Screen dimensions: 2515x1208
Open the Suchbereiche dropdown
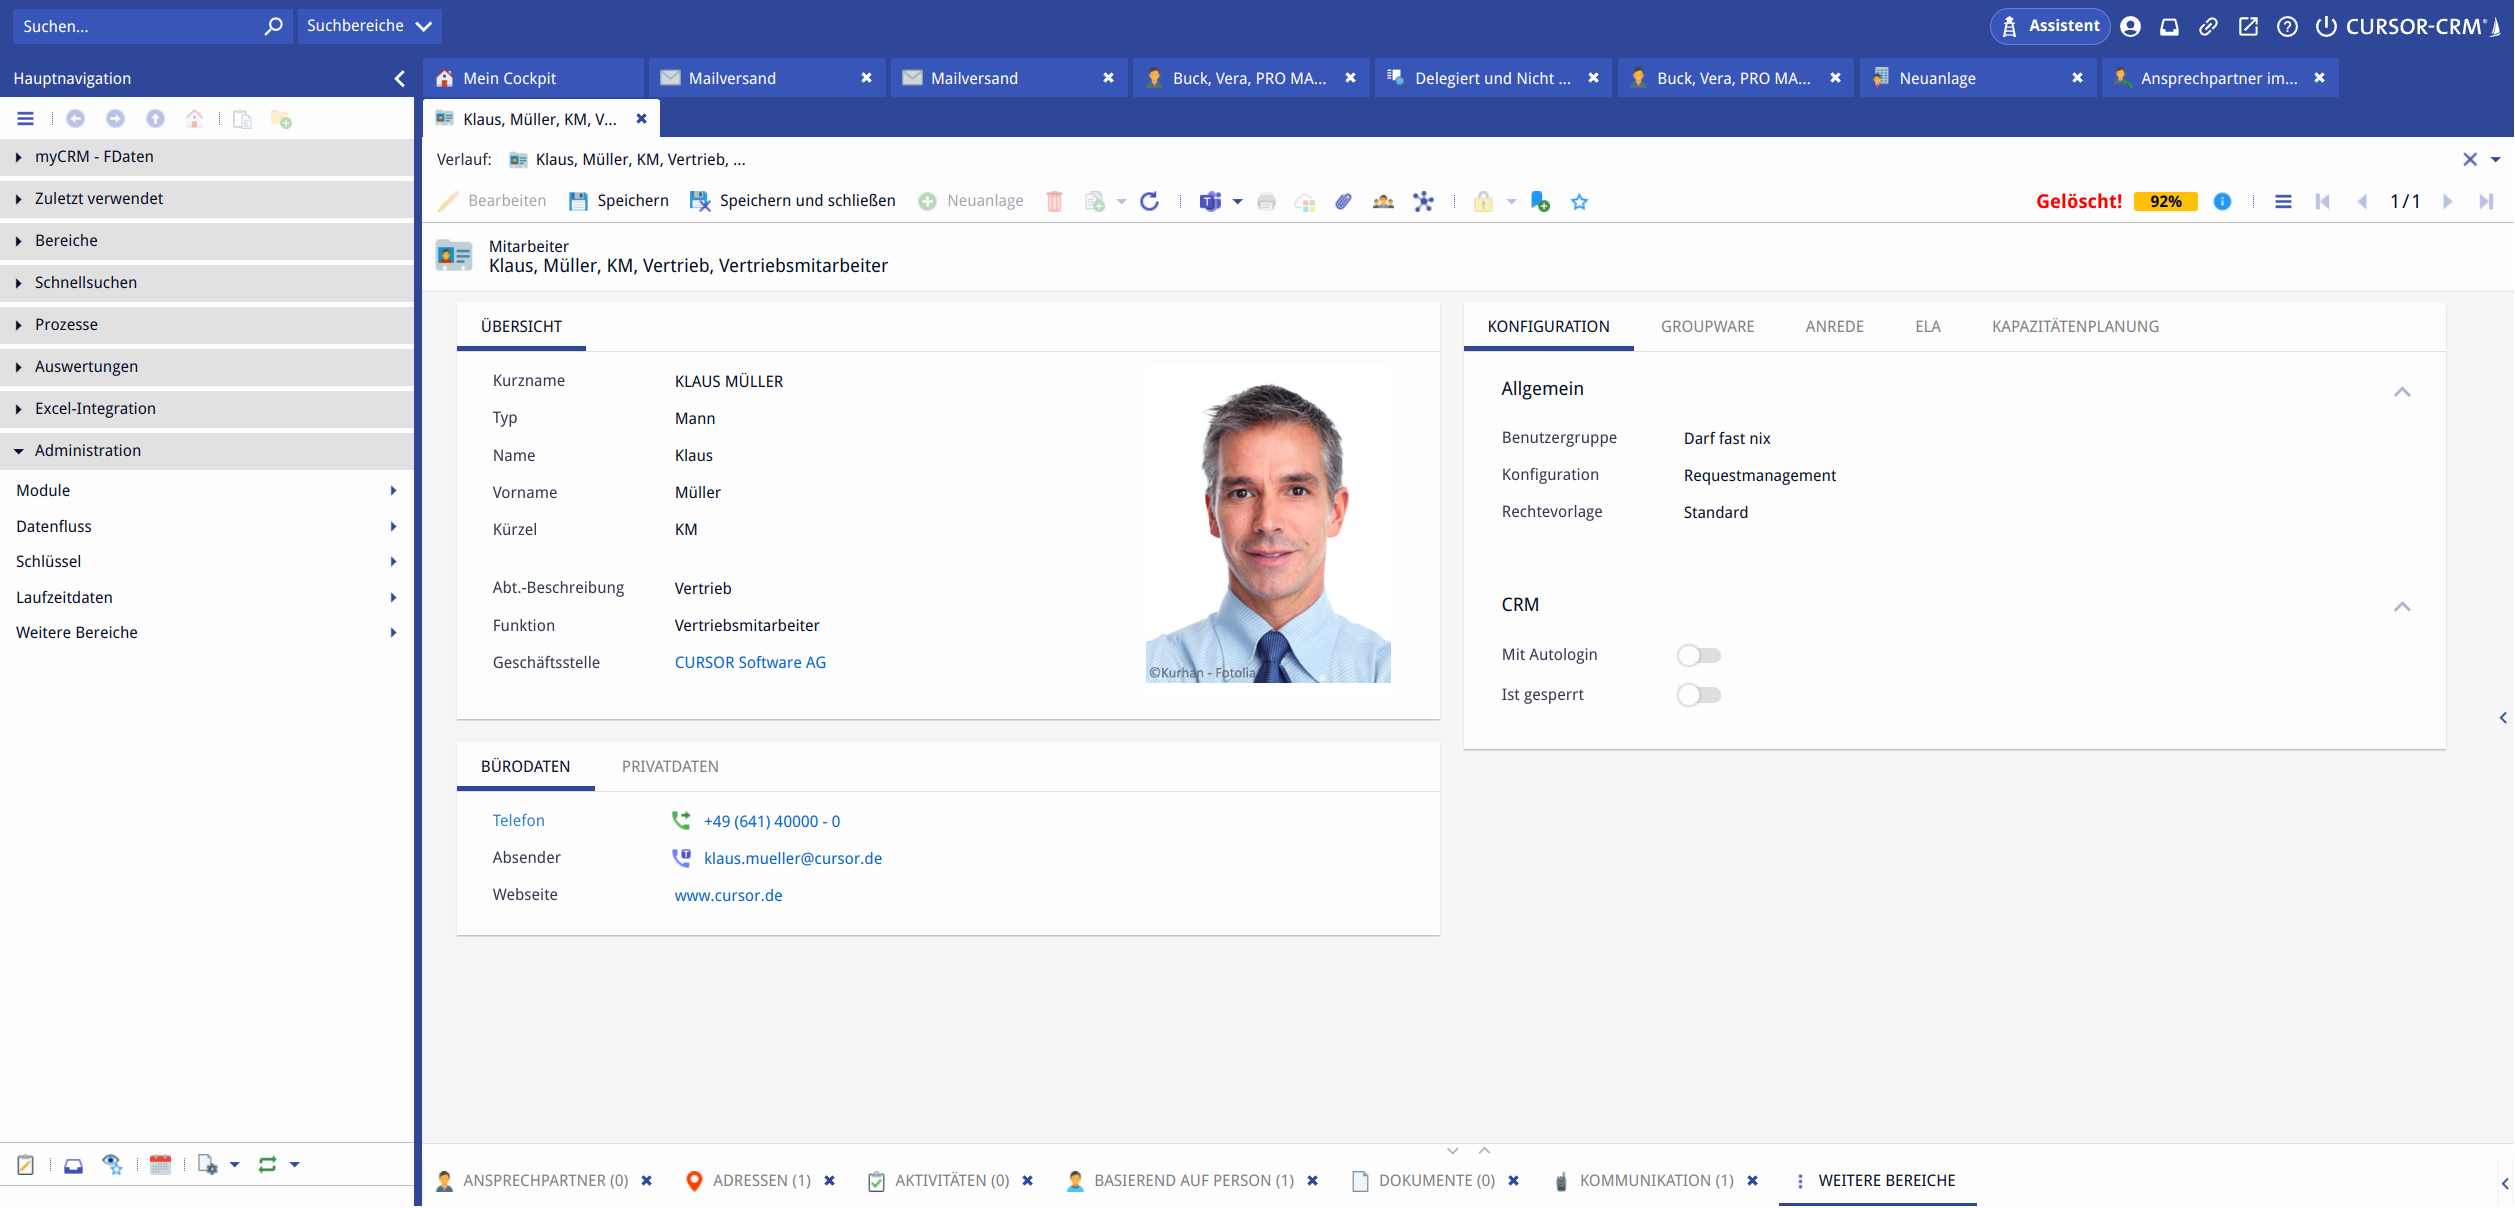pyautogui.click(x=369, y=26)
